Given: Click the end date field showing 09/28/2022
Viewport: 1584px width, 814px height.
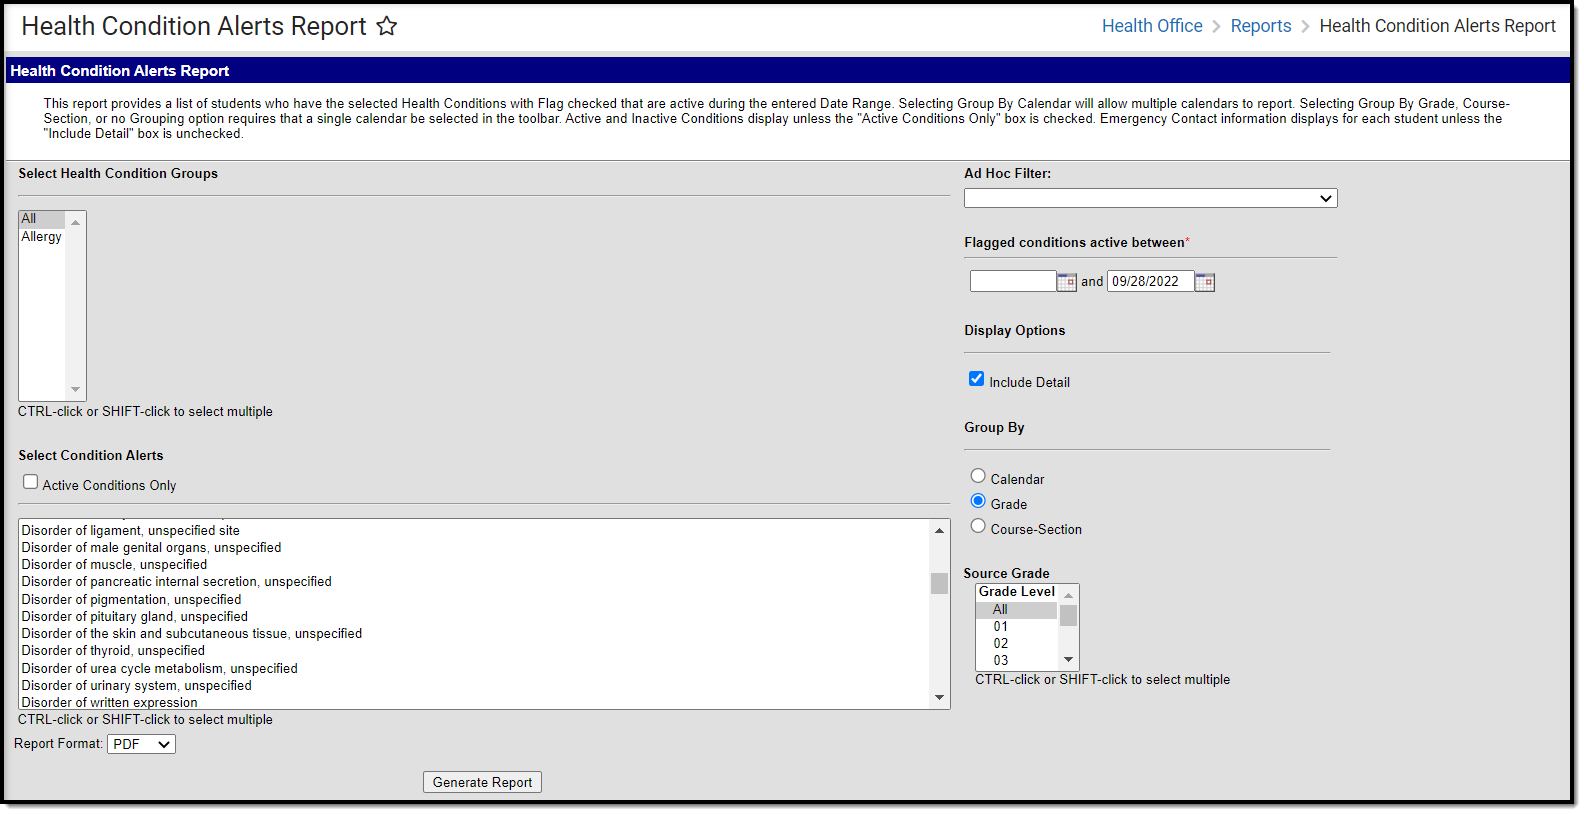Looking at the screenshot, I should 1151,281.
